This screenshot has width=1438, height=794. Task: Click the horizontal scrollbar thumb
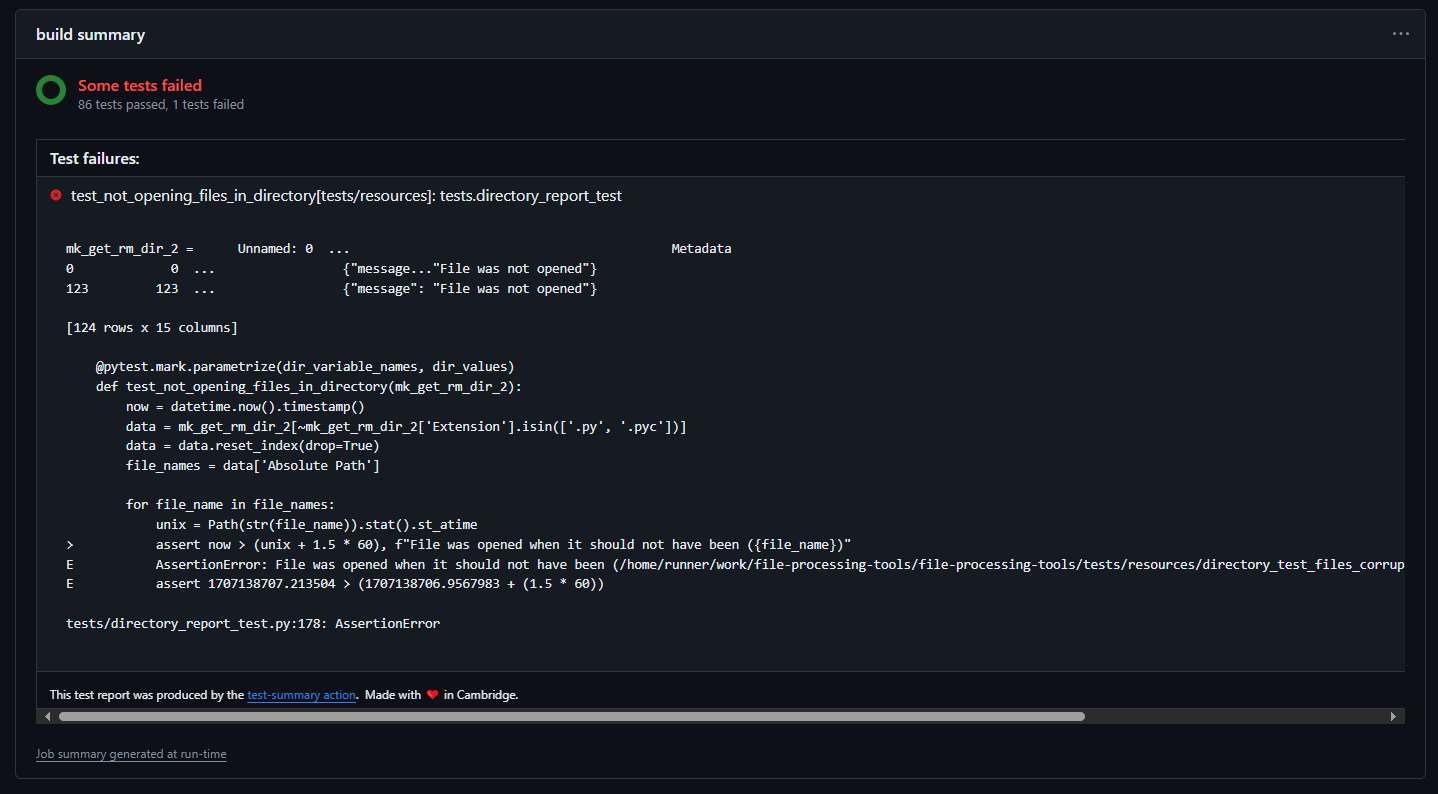click(x=570, y=716)
